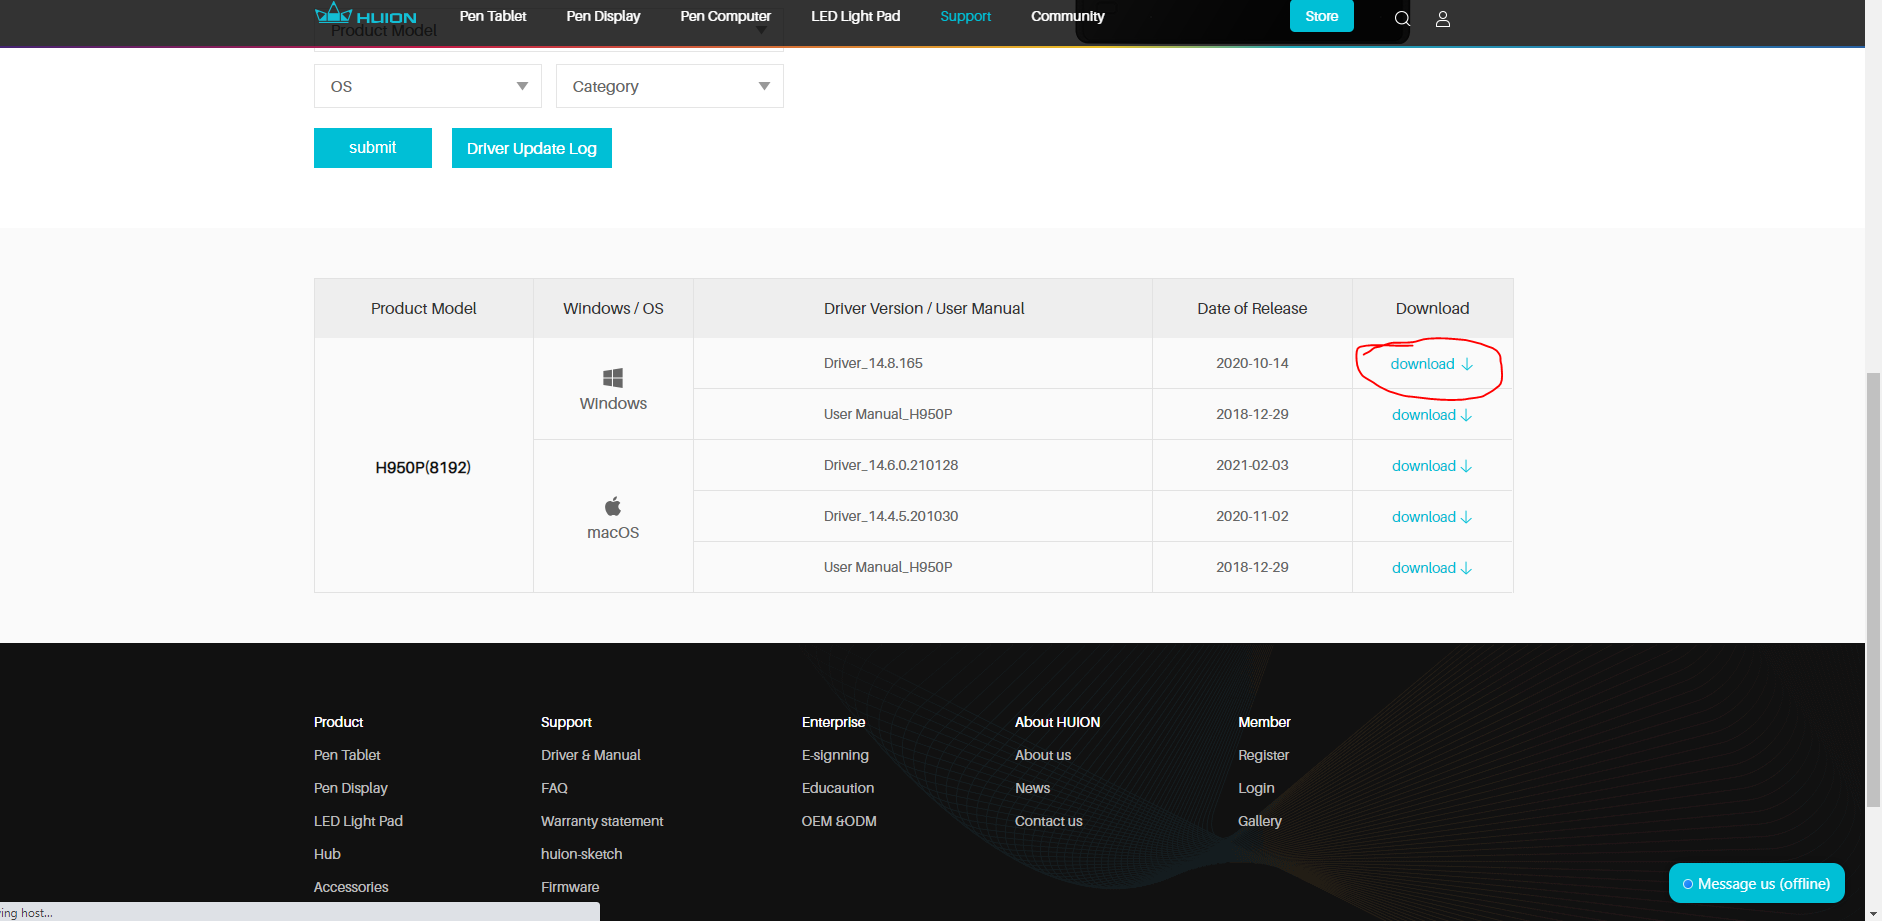The image size is (1882, 921).
Task: Open the user account icon
Action: [1443, 18]
